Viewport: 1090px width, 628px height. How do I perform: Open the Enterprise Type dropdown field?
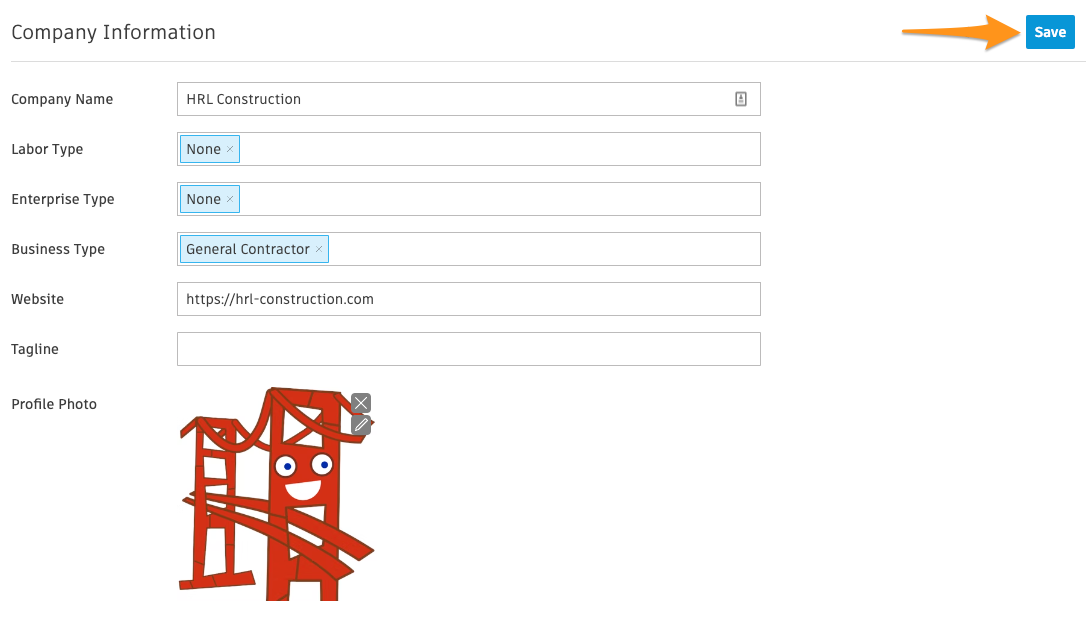500,199
